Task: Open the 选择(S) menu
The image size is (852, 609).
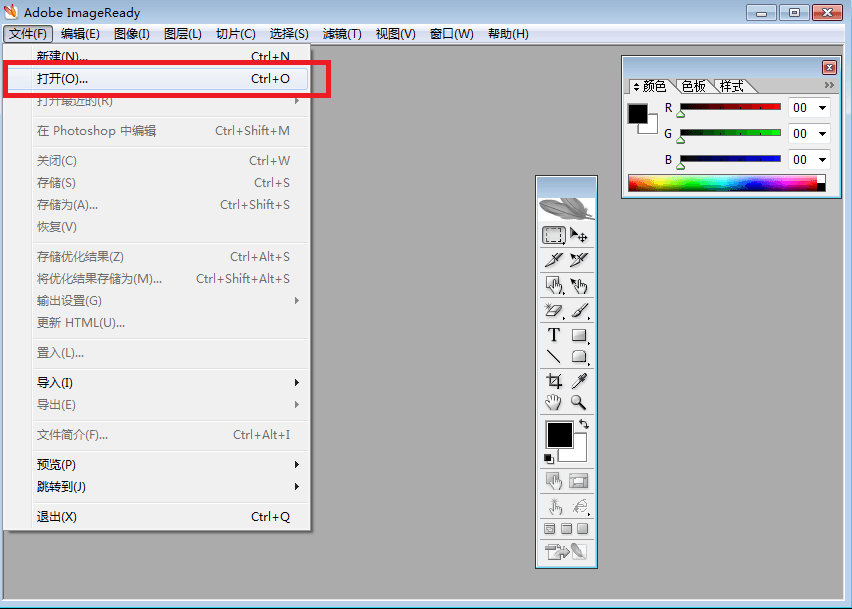Action: (289, 34)
